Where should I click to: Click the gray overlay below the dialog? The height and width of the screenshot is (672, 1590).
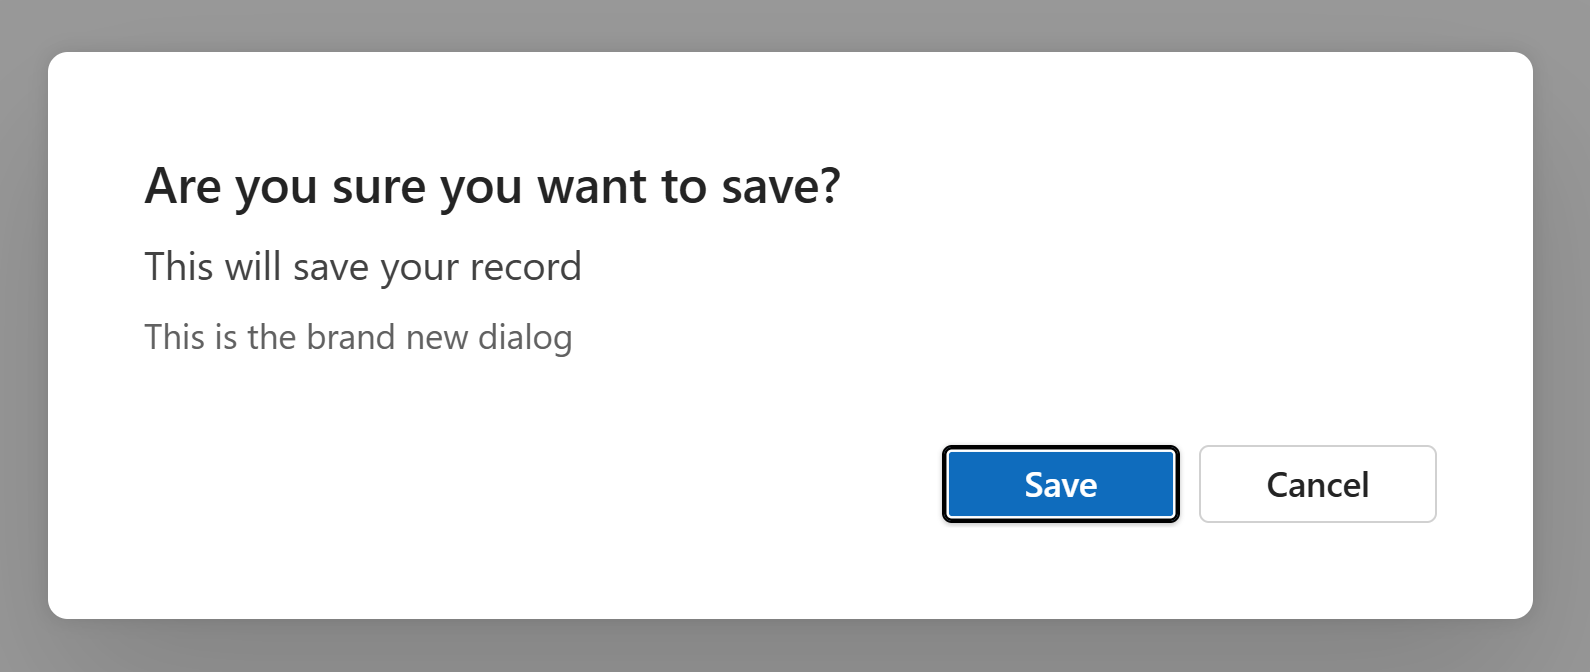pyautogui.click(x=795, y=650)
